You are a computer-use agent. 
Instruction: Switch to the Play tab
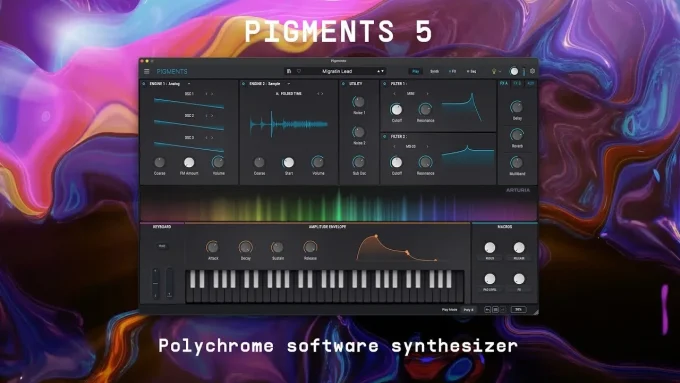[x=415, y=71]
